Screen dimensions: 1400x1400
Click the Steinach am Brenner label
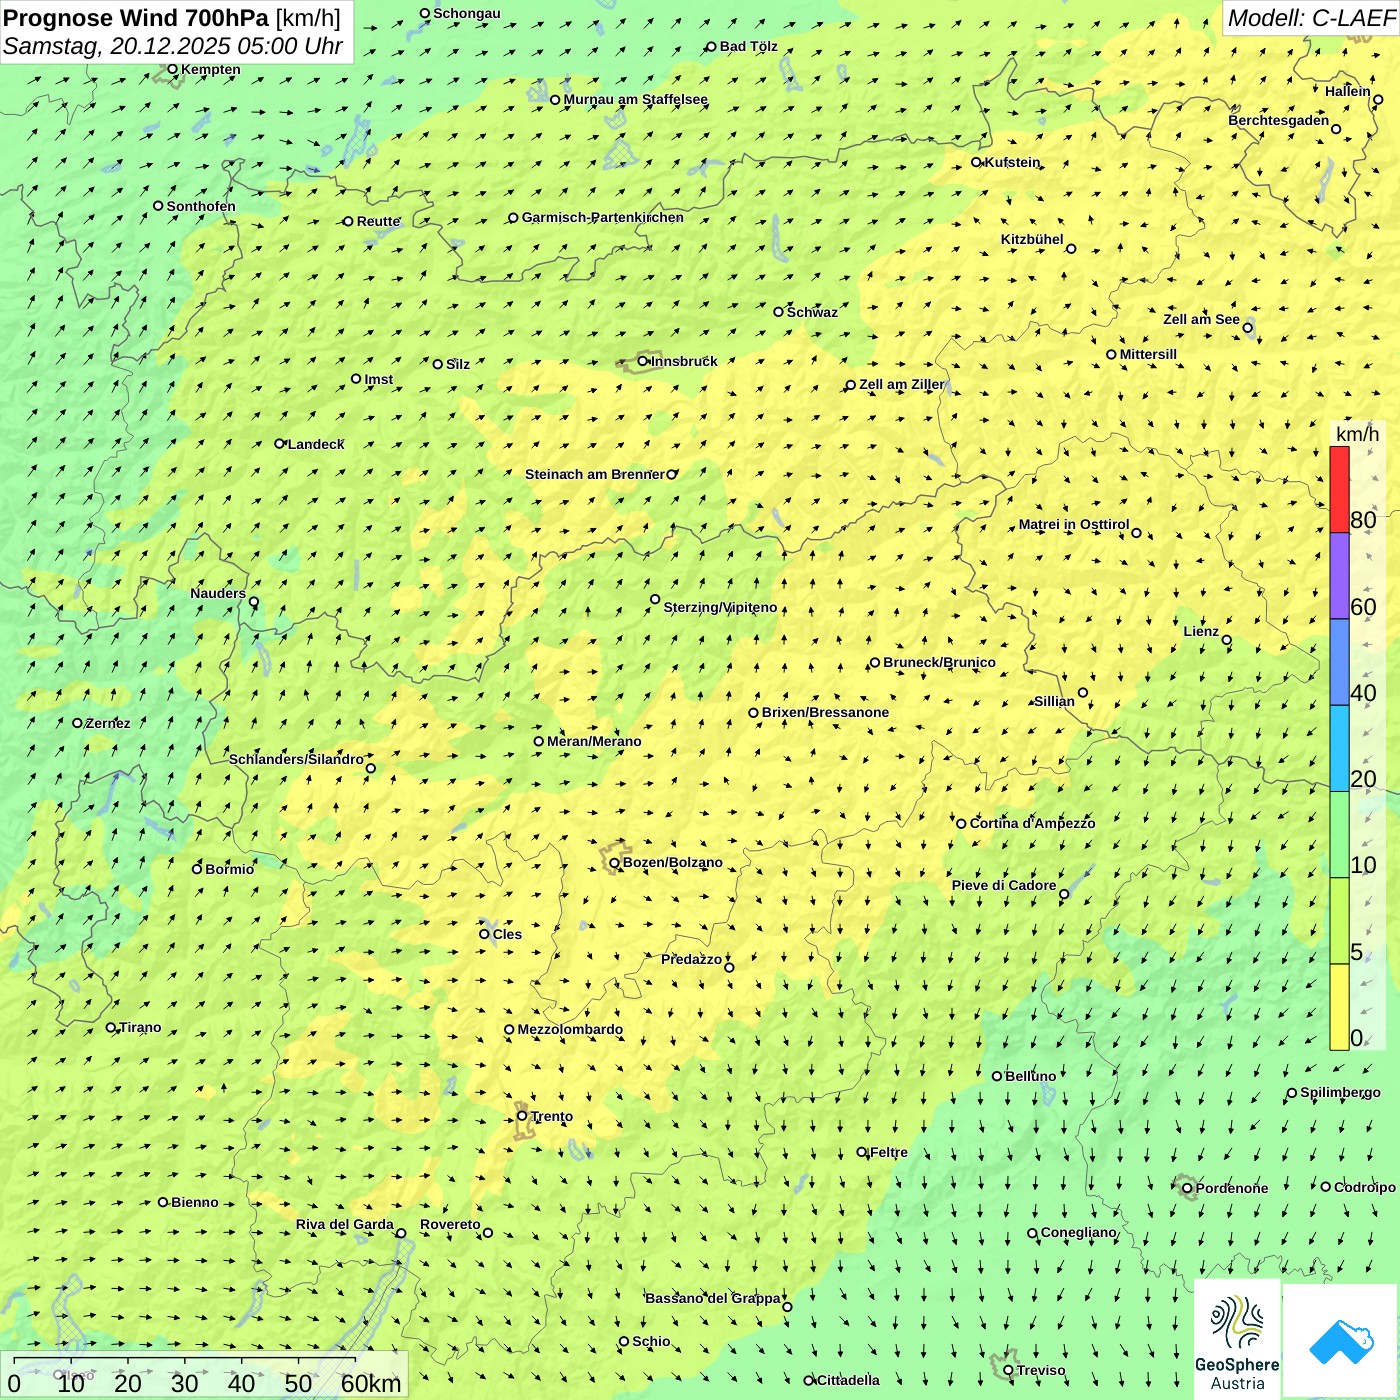(x=595, y=474)
